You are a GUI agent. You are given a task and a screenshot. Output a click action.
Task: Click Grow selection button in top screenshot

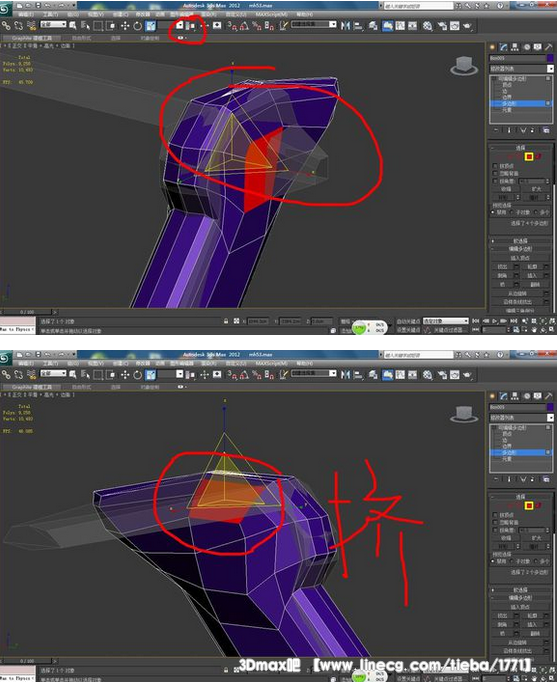click(x=537, y=189)
